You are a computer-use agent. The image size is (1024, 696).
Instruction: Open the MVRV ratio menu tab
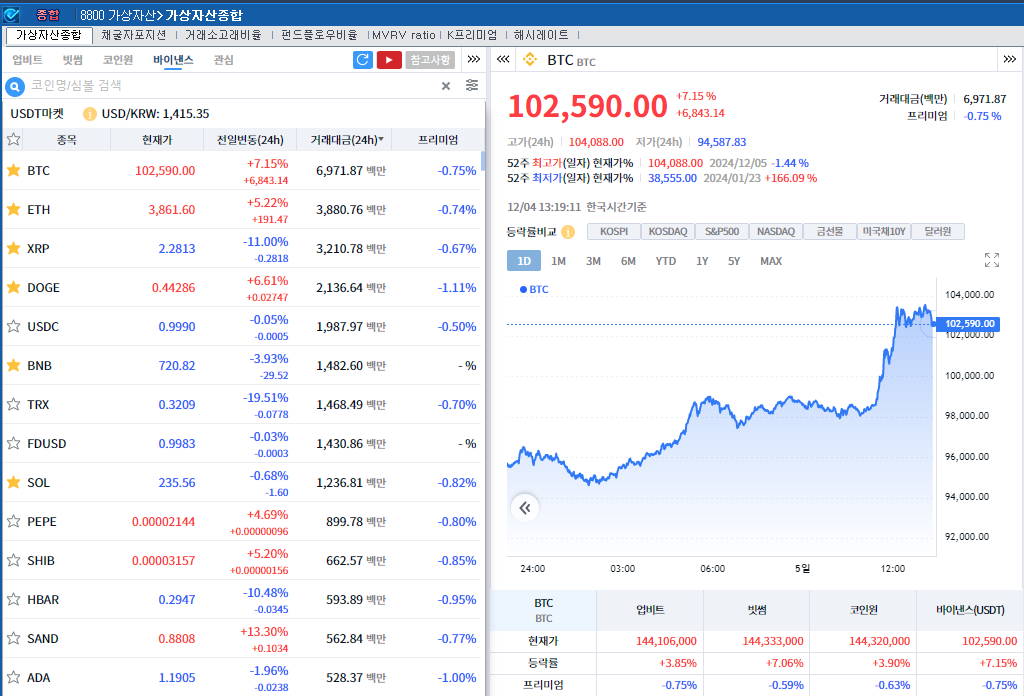[x=403, y=34]
